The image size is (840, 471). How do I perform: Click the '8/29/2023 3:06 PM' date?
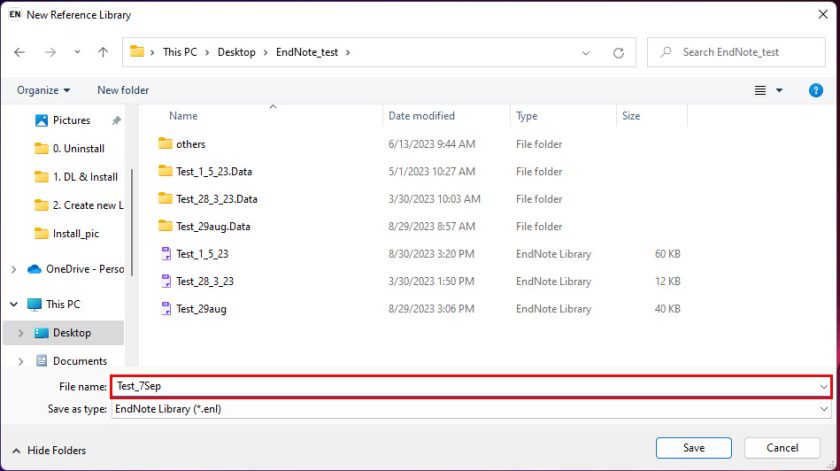click(431, 309)
